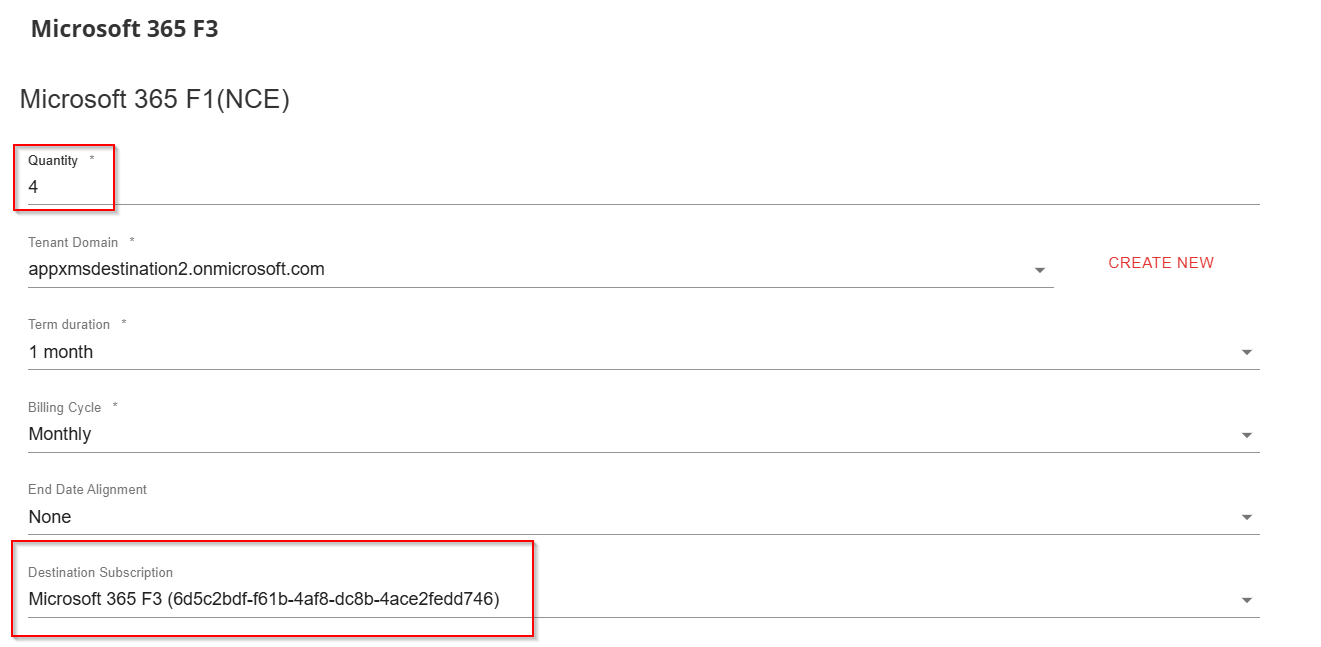Image resolution: width=1321 pixels, height=647 pixels.
Task: Click the Destination Subscription label
Action: [100, 573]
